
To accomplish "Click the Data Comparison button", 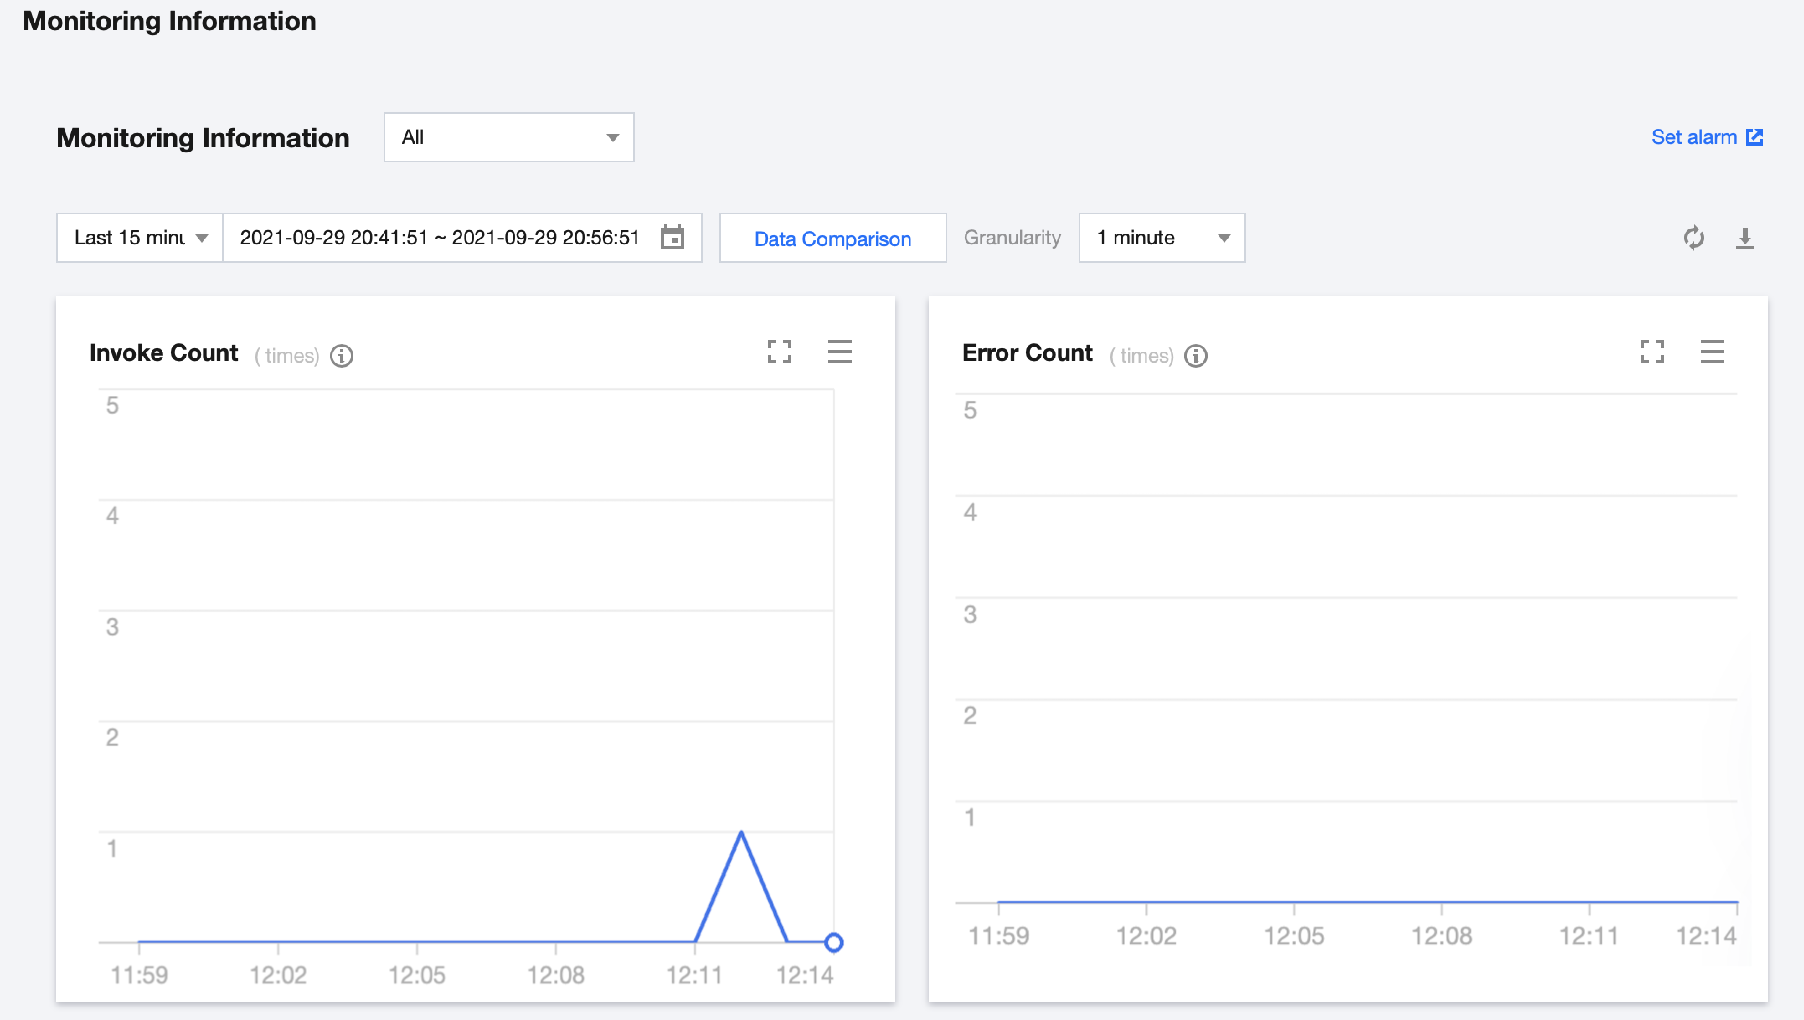I will (832, 238).
